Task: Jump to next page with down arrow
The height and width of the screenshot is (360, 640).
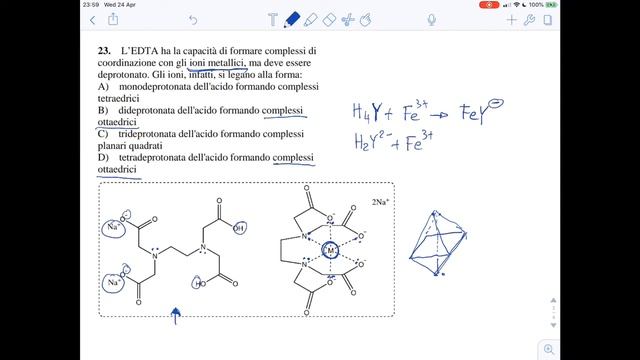Action: [x=553, y=325]
